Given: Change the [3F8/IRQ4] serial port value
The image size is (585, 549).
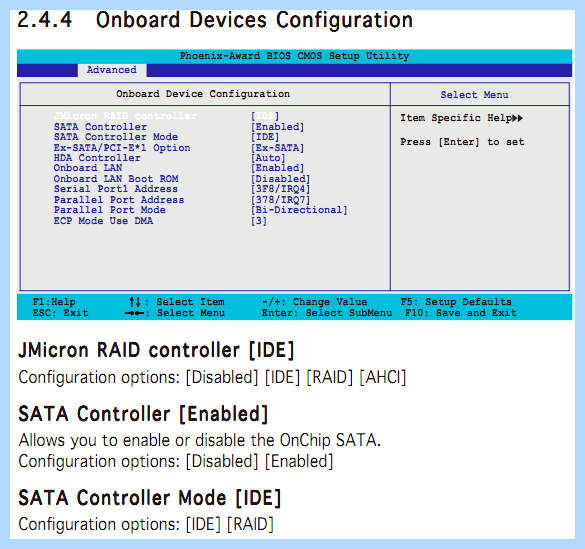Looking at the screenshot, I should [281, 189].
